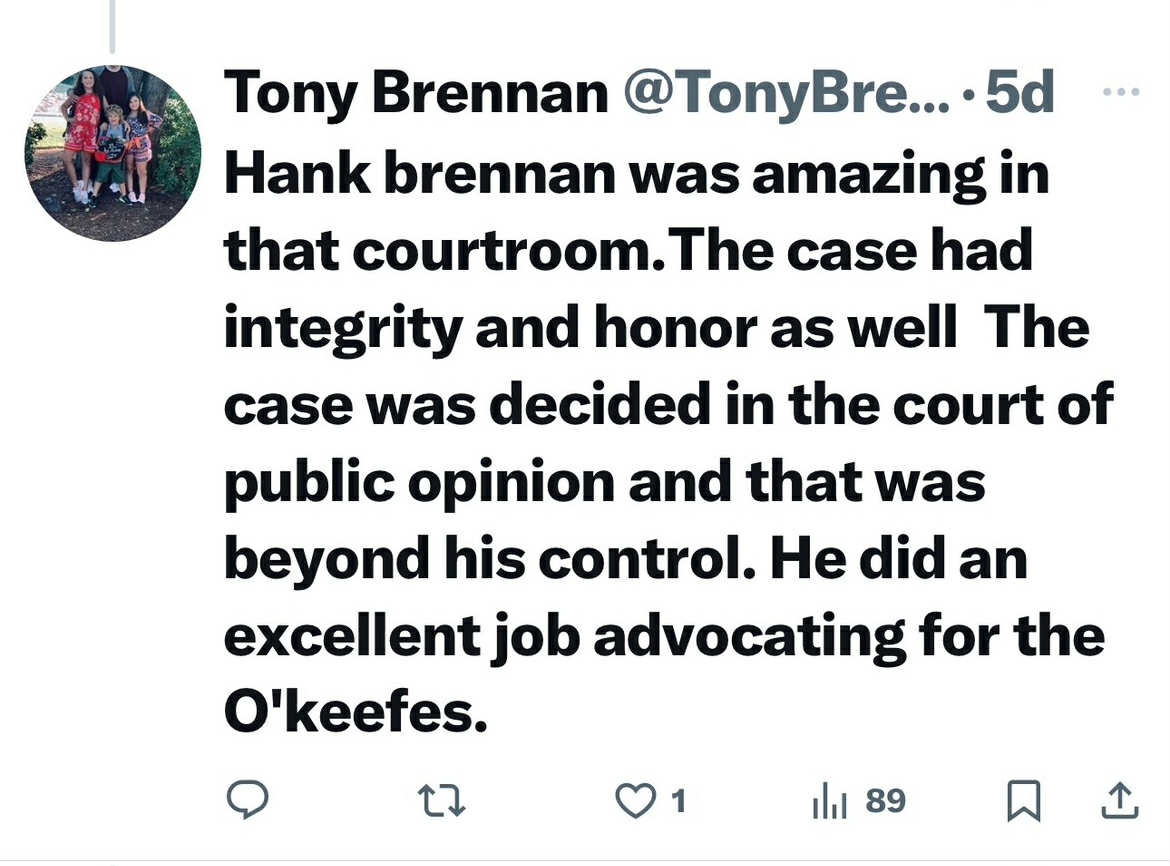The width and height of the screenshot is (1170, 866).
Task: Click the like count of 1
Action: 678,801
